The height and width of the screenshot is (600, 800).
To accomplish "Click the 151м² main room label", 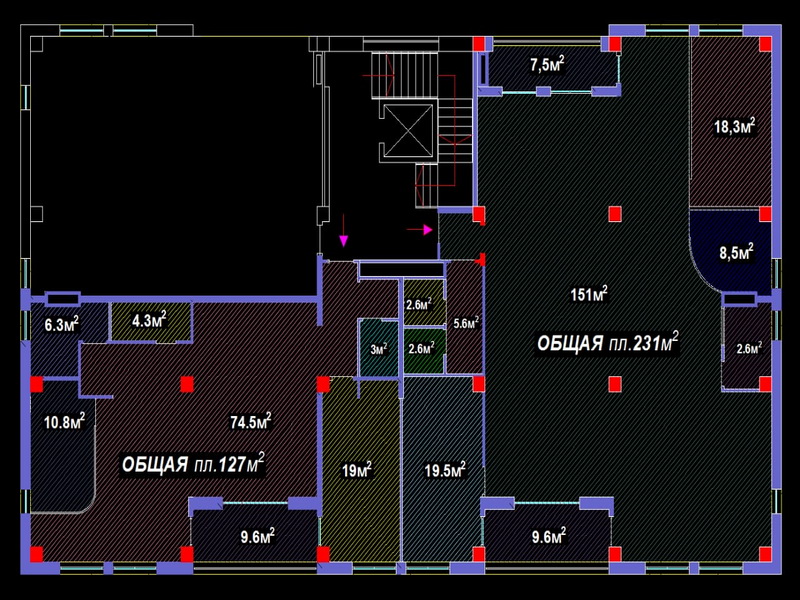I will coord(589,294).
